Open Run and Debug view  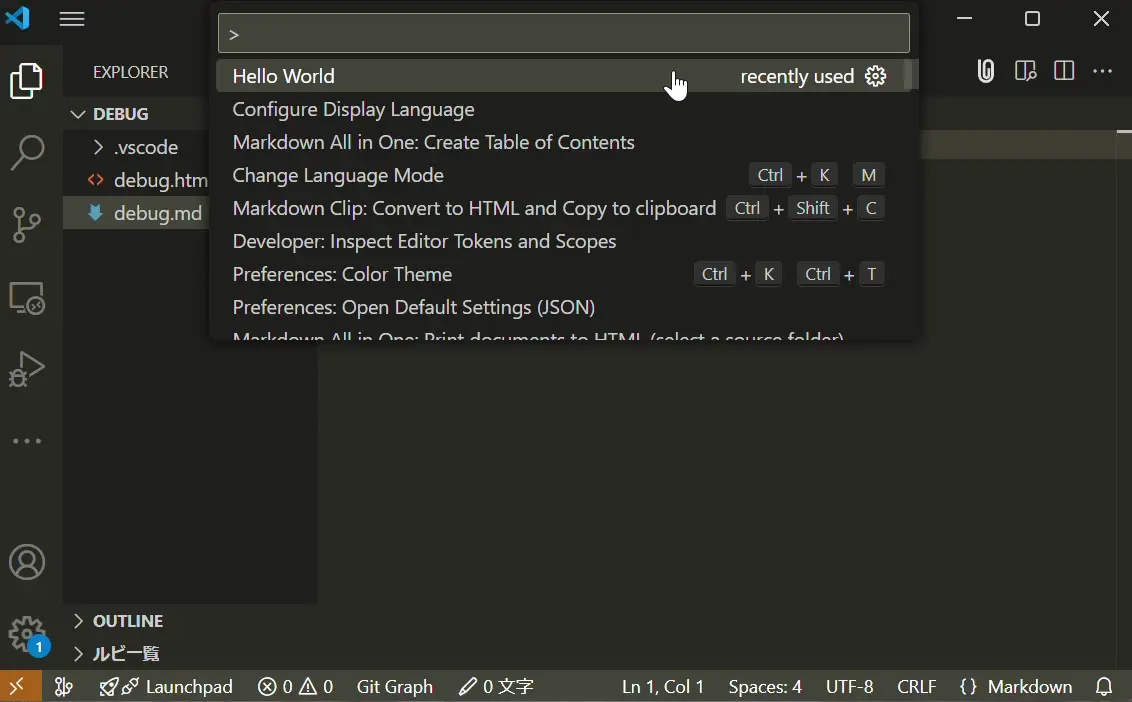pyautogui.click(x=27, y=369)
